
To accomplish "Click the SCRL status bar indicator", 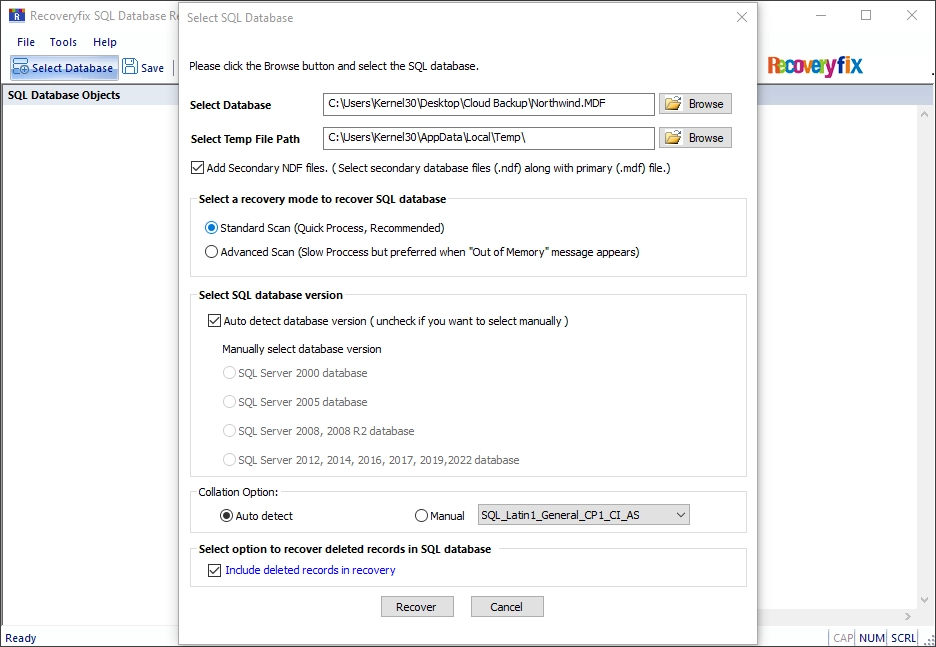I will [903, 638].
